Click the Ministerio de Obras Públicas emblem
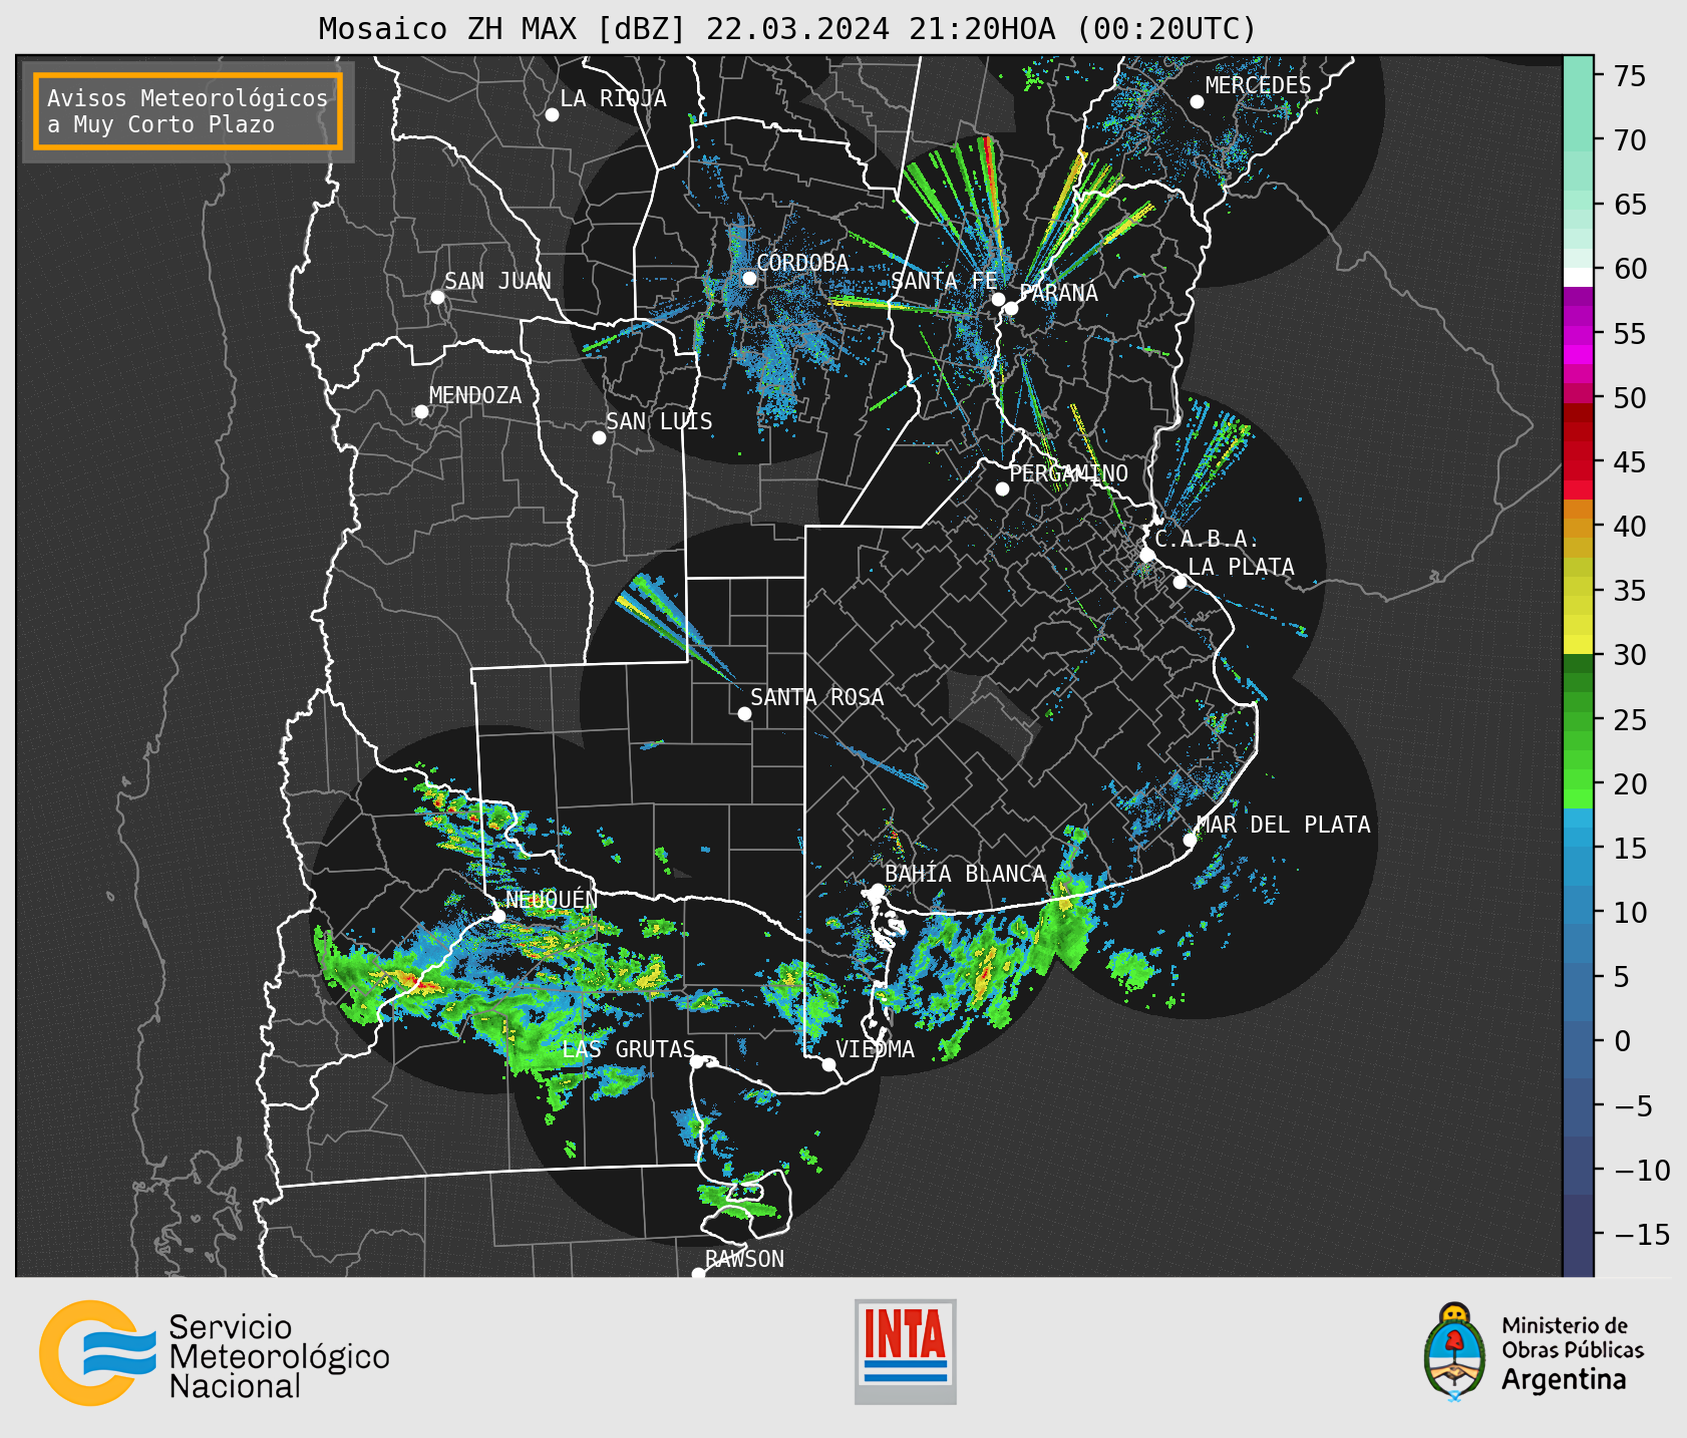This screenshot has width=1687, height=1438. click(1455, 1352)
